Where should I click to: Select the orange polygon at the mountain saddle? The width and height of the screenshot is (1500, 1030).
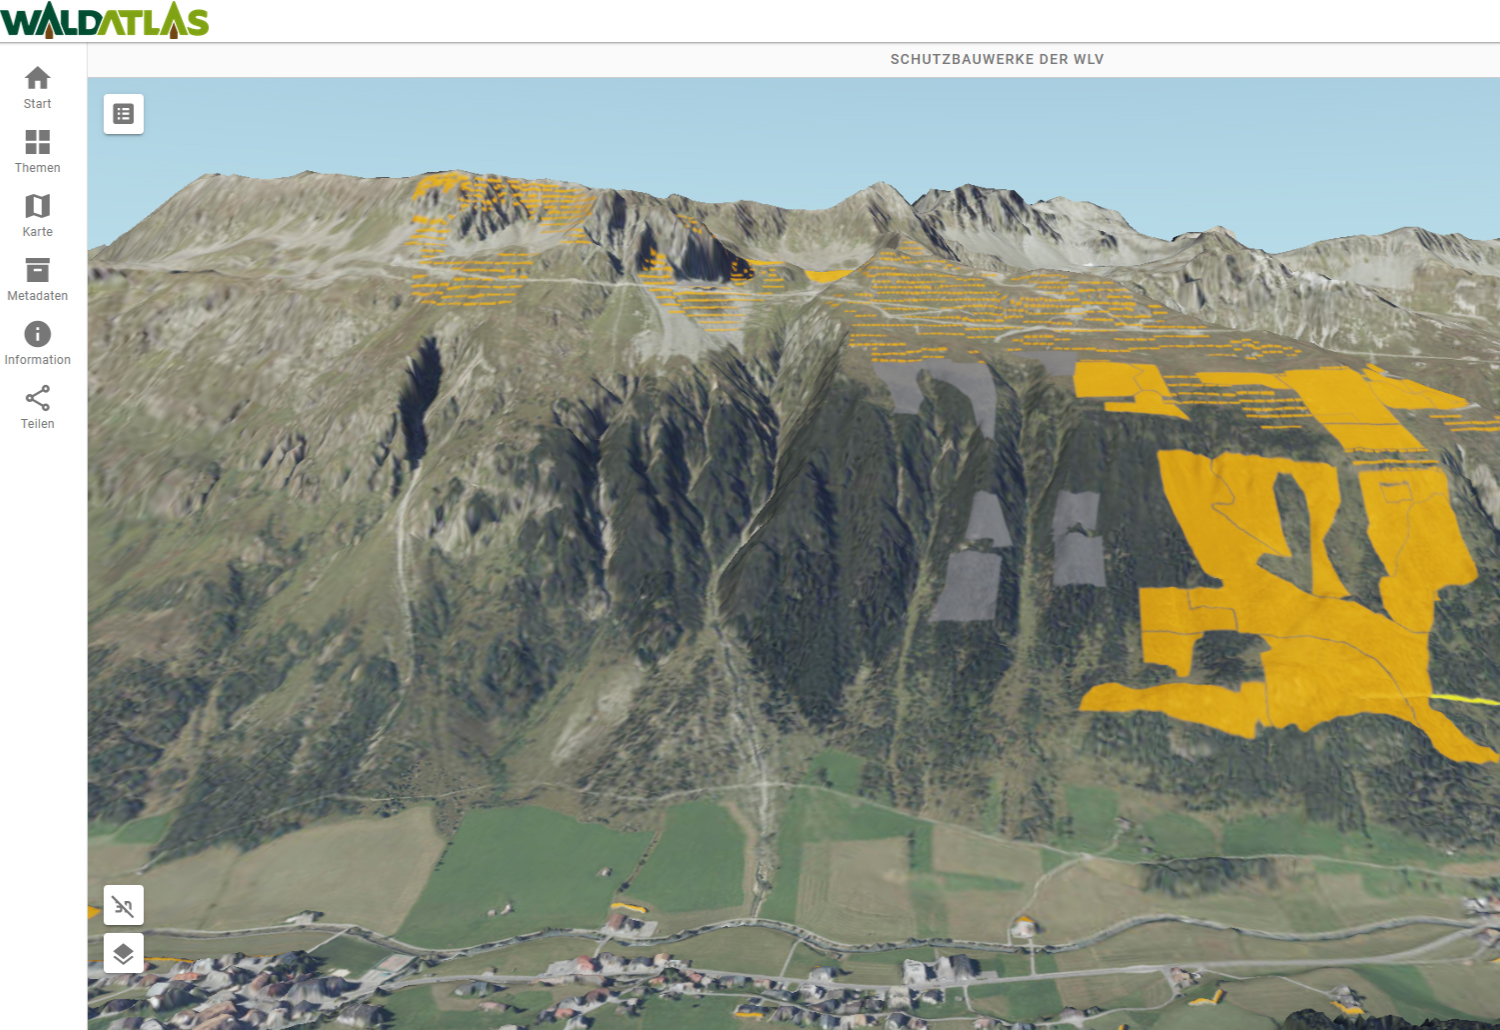click(x=826, y=275)
